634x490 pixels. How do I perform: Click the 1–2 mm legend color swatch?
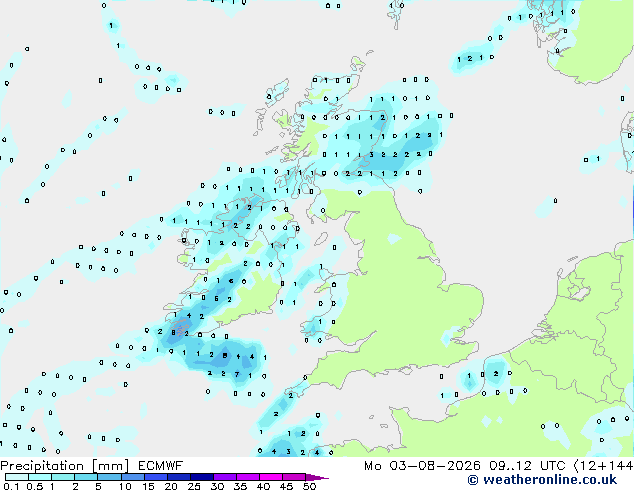pos(63,477)
